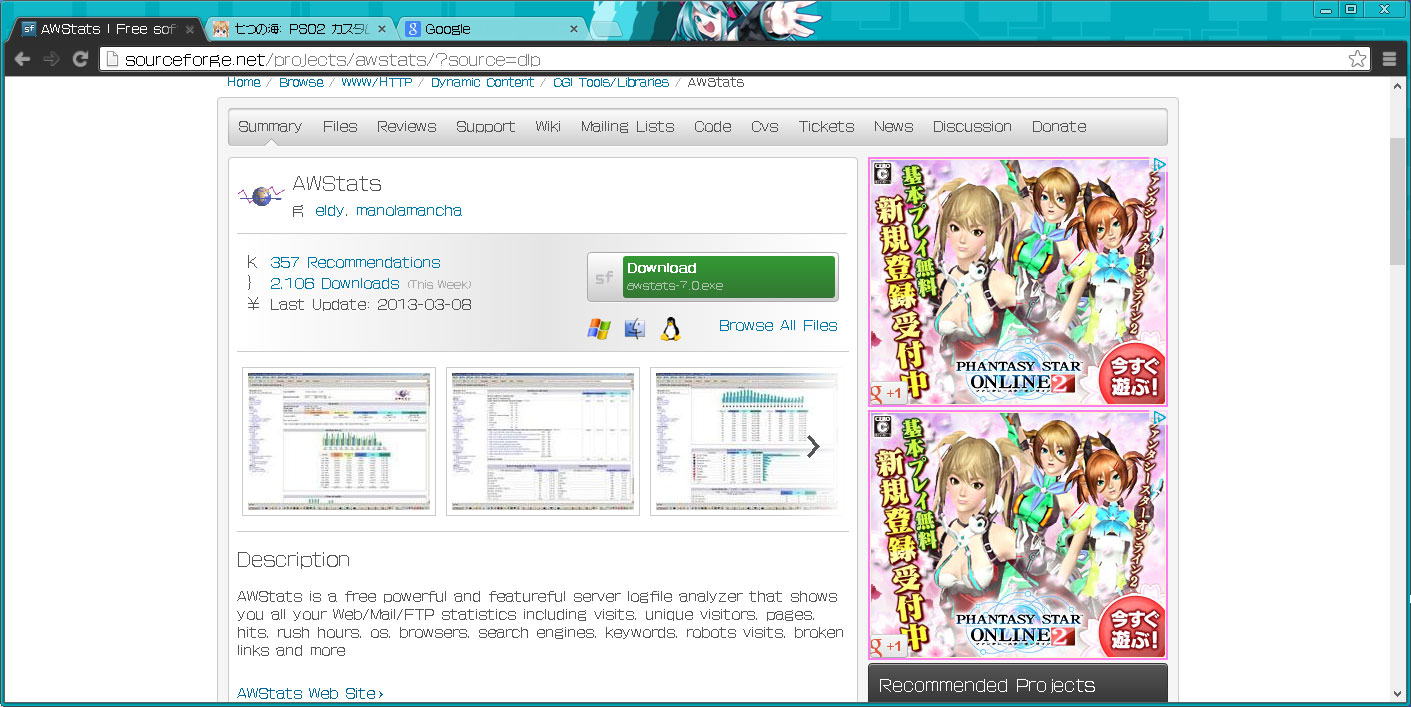The image size is (1411, 707).
Task: Click the Google +1 badge on the upper ad
Action: (887, 393)
